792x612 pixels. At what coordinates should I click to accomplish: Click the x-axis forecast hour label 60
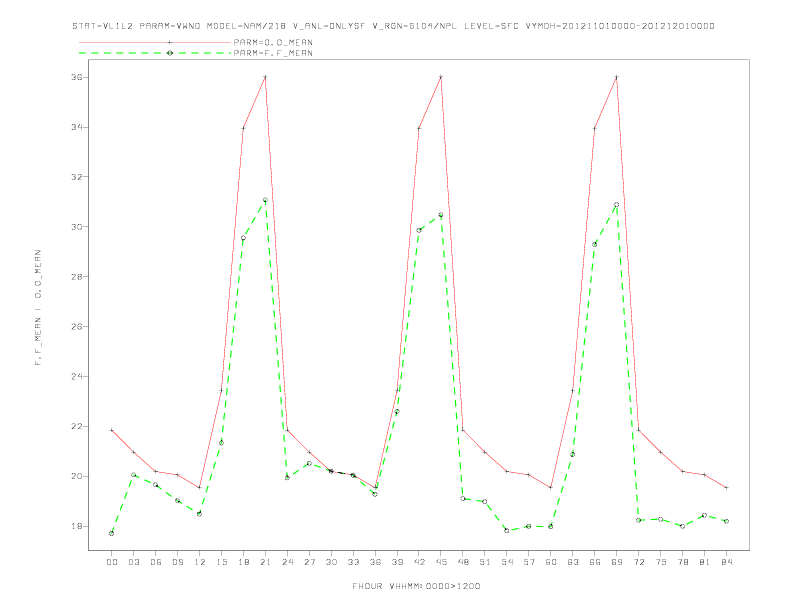(x=551, y=562)
